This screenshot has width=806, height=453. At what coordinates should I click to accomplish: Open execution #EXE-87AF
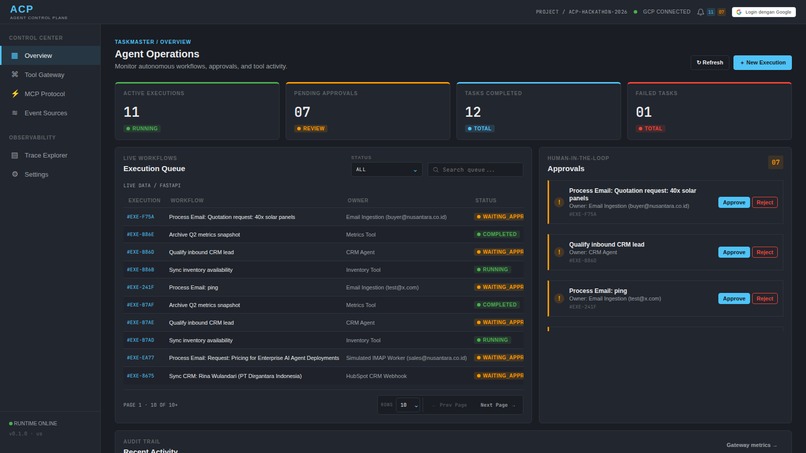140,305
